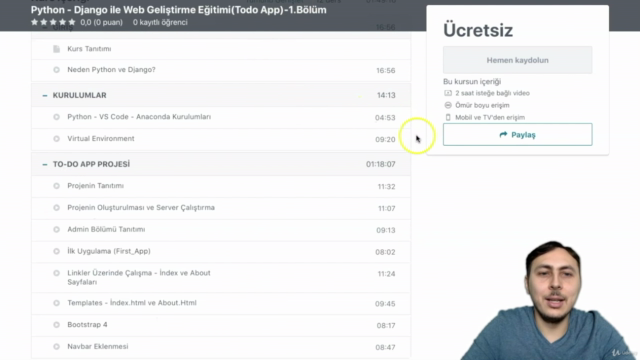
Task: Click play icon beside Neden Python ve Django?
Action: [56, 70]
